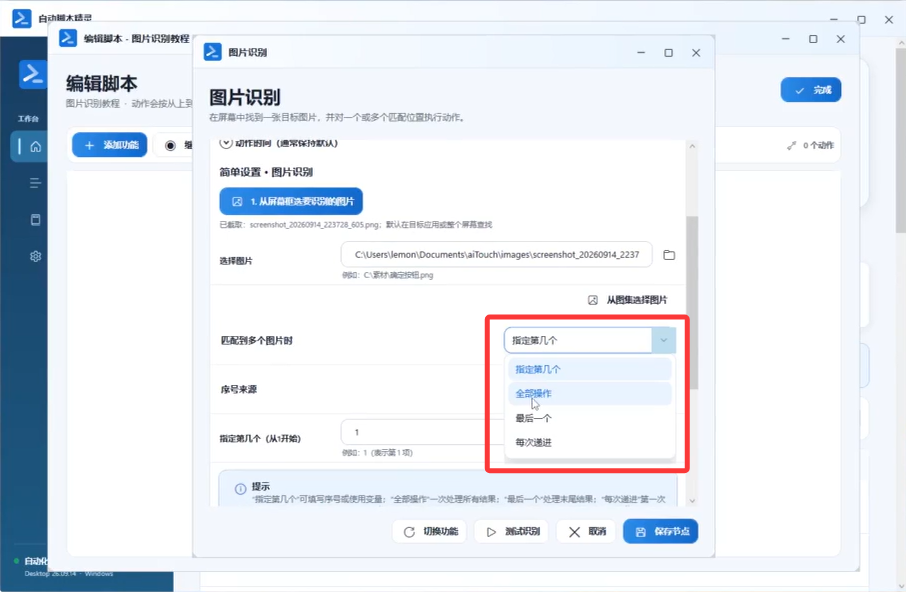Select 全部操作 in the dropdown list
The height and width of the screenshot is (592, 906).
pos(589,393)
